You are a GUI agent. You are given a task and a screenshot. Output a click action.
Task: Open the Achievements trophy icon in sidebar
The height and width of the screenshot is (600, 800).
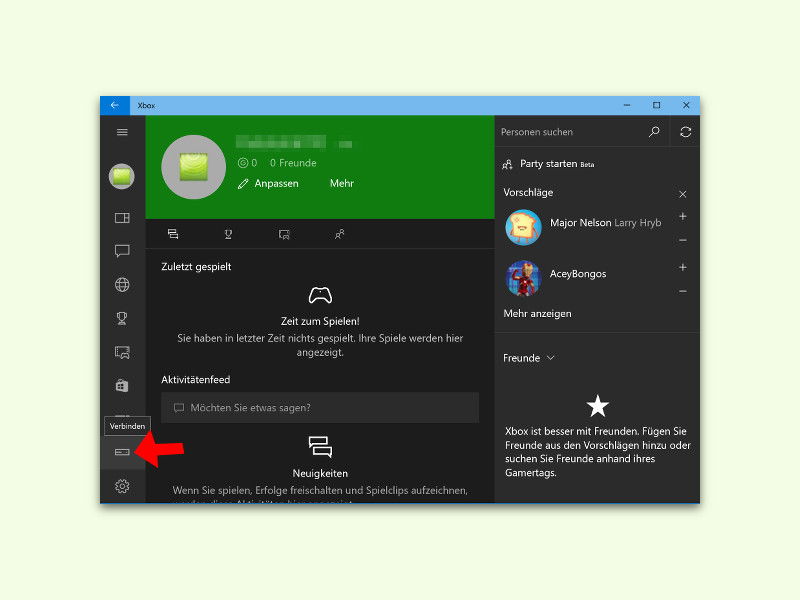coord(122,318)
